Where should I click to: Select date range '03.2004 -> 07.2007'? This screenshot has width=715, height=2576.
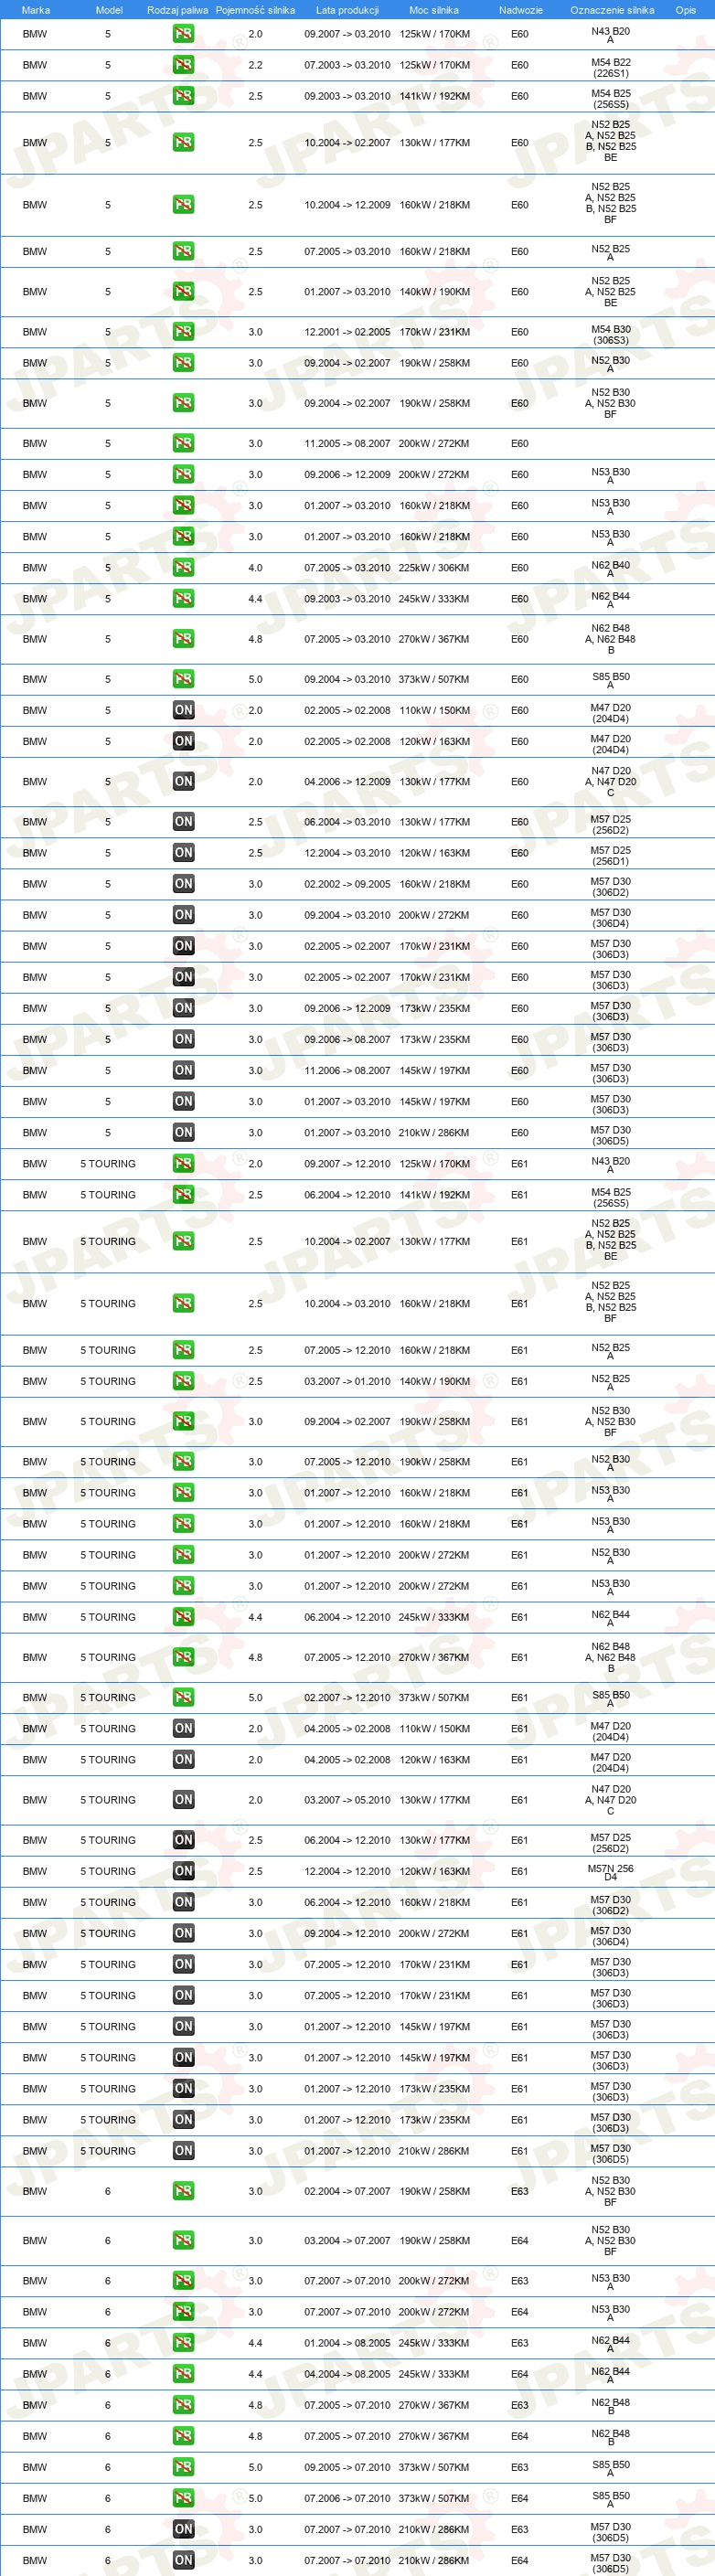pyautogui.click(x=347, y=2240)
